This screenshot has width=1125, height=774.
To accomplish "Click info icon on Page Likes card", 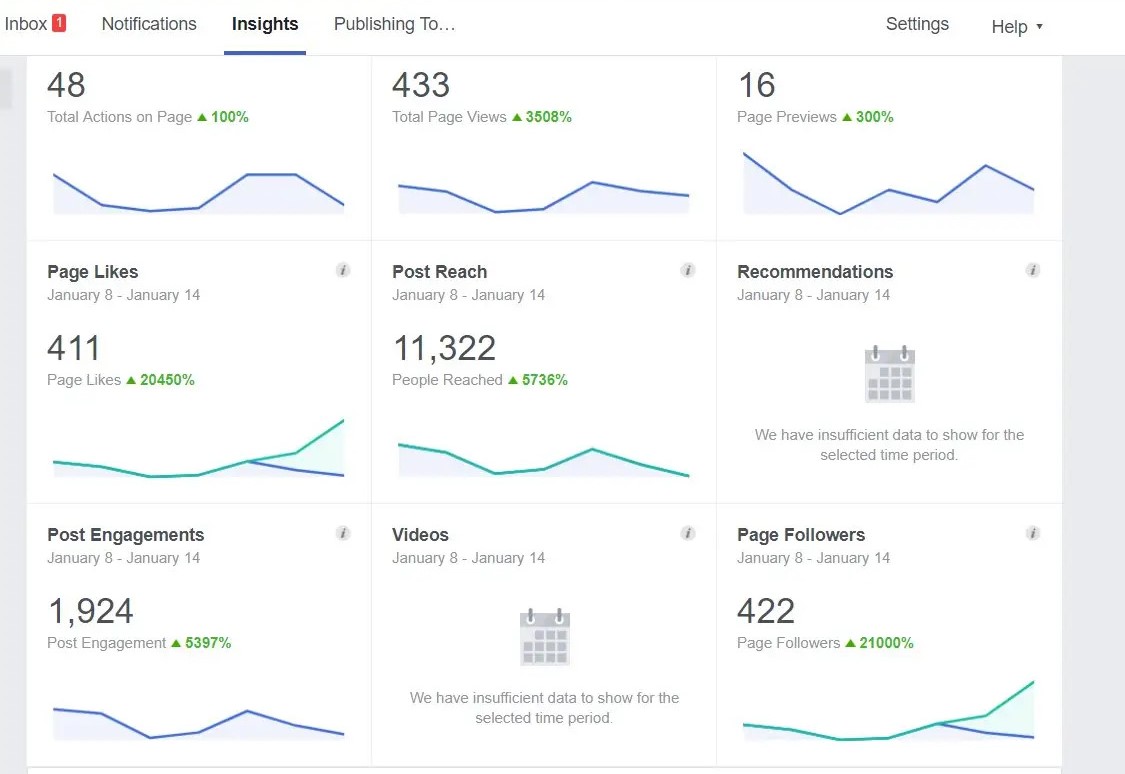I will click(343, 270).
